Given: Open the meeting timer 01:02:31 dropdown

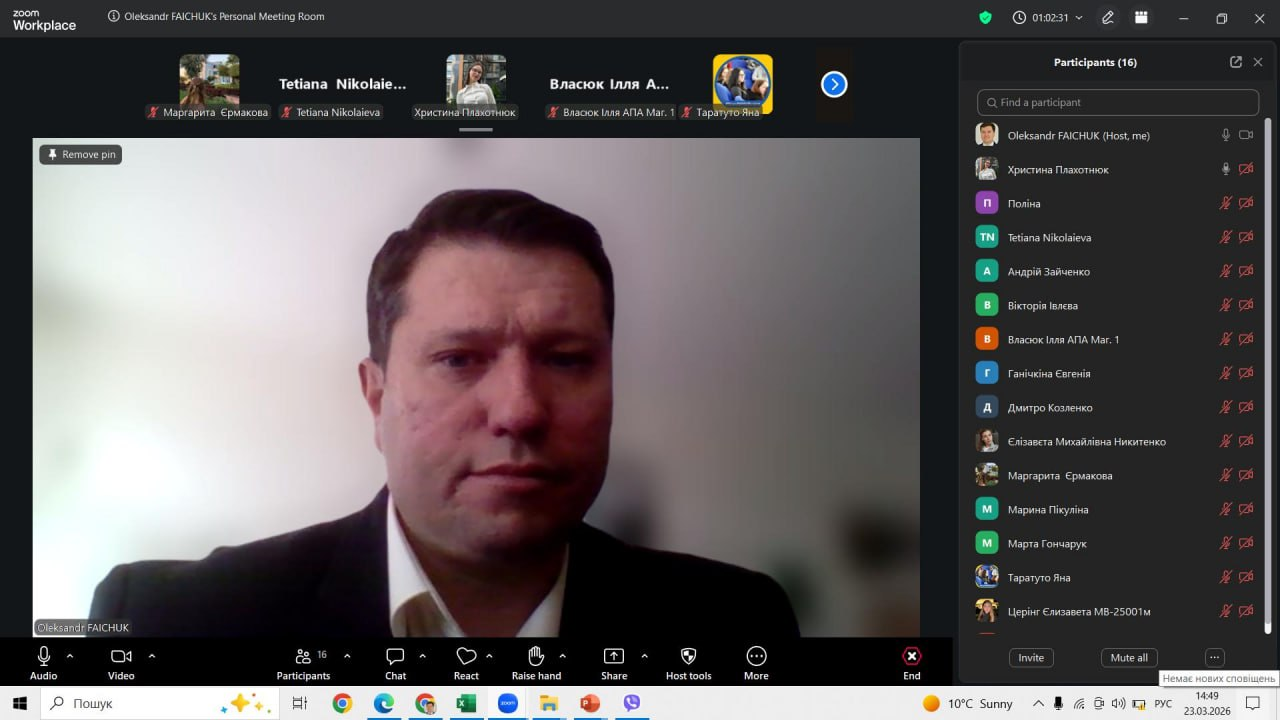Looking at the screenshot, I should coord(1047,18).
